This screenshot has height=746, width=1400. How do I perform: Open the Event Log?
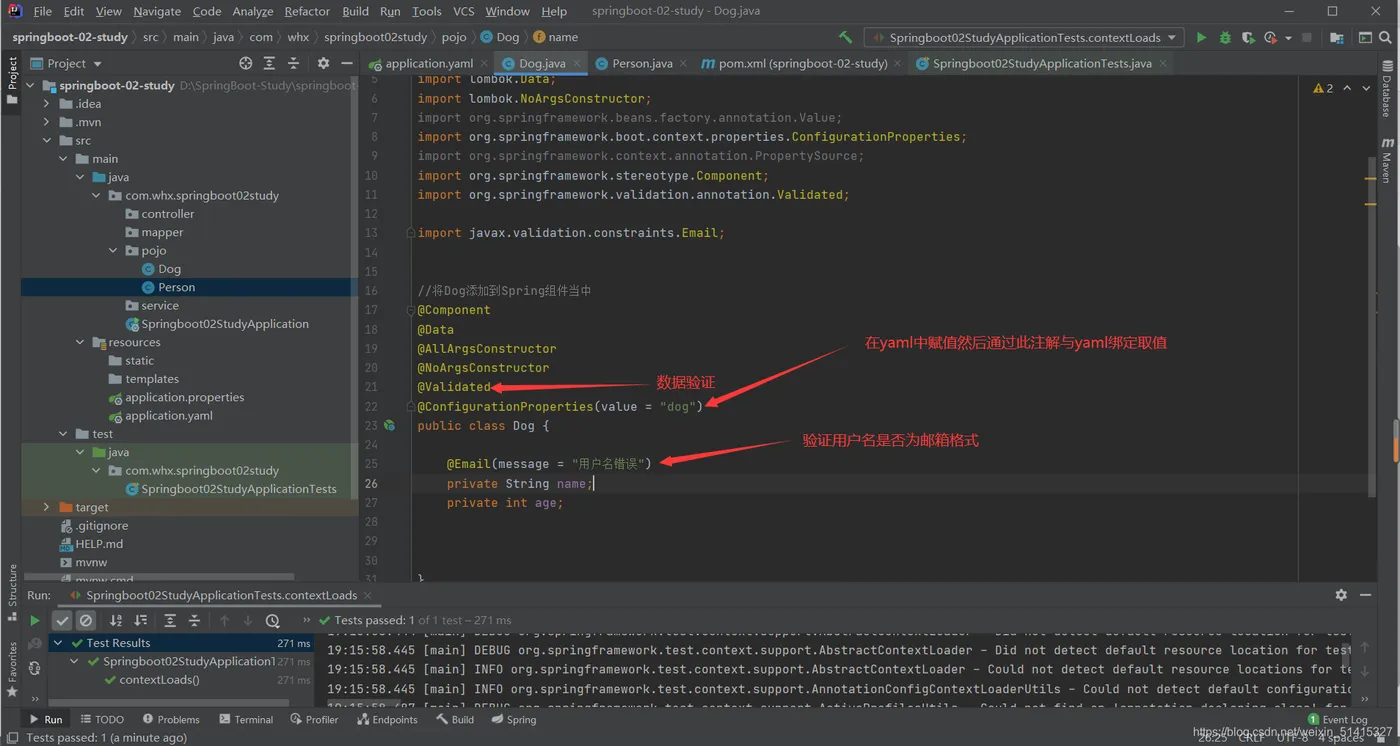click(1337, 719)
